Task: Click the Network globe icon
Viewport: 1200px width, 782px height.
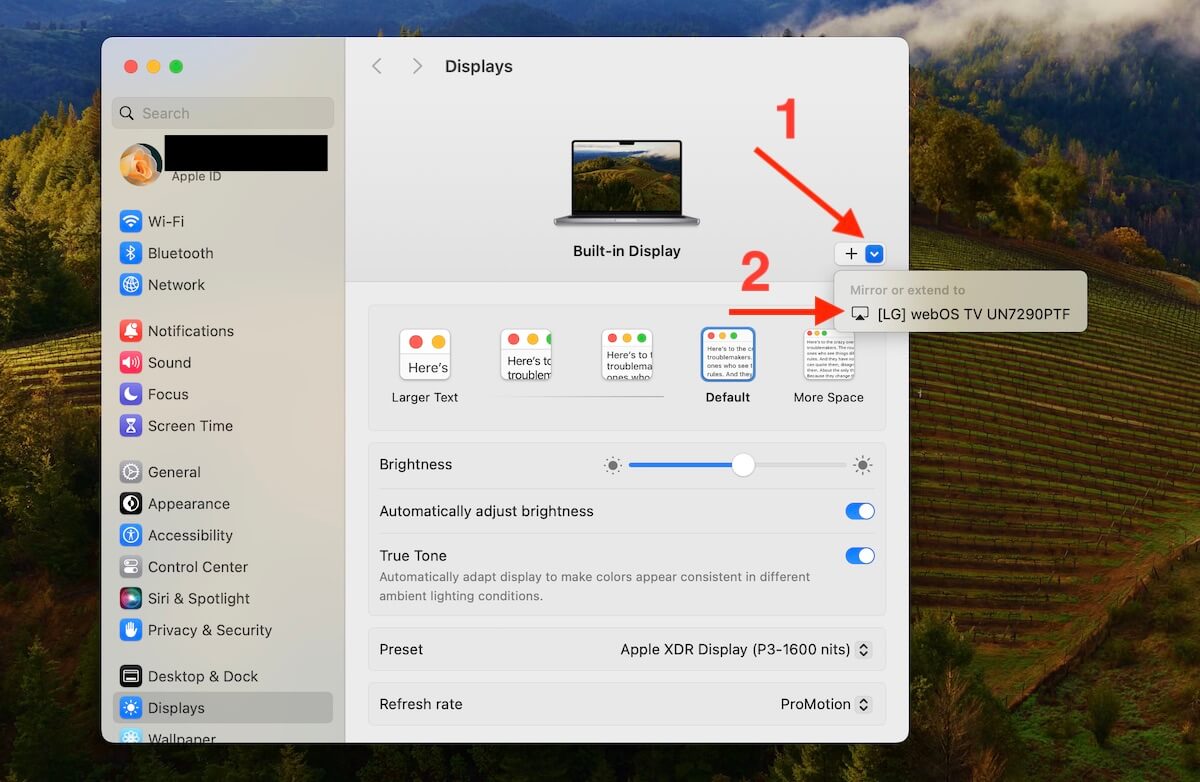Action: pos(131,285)
